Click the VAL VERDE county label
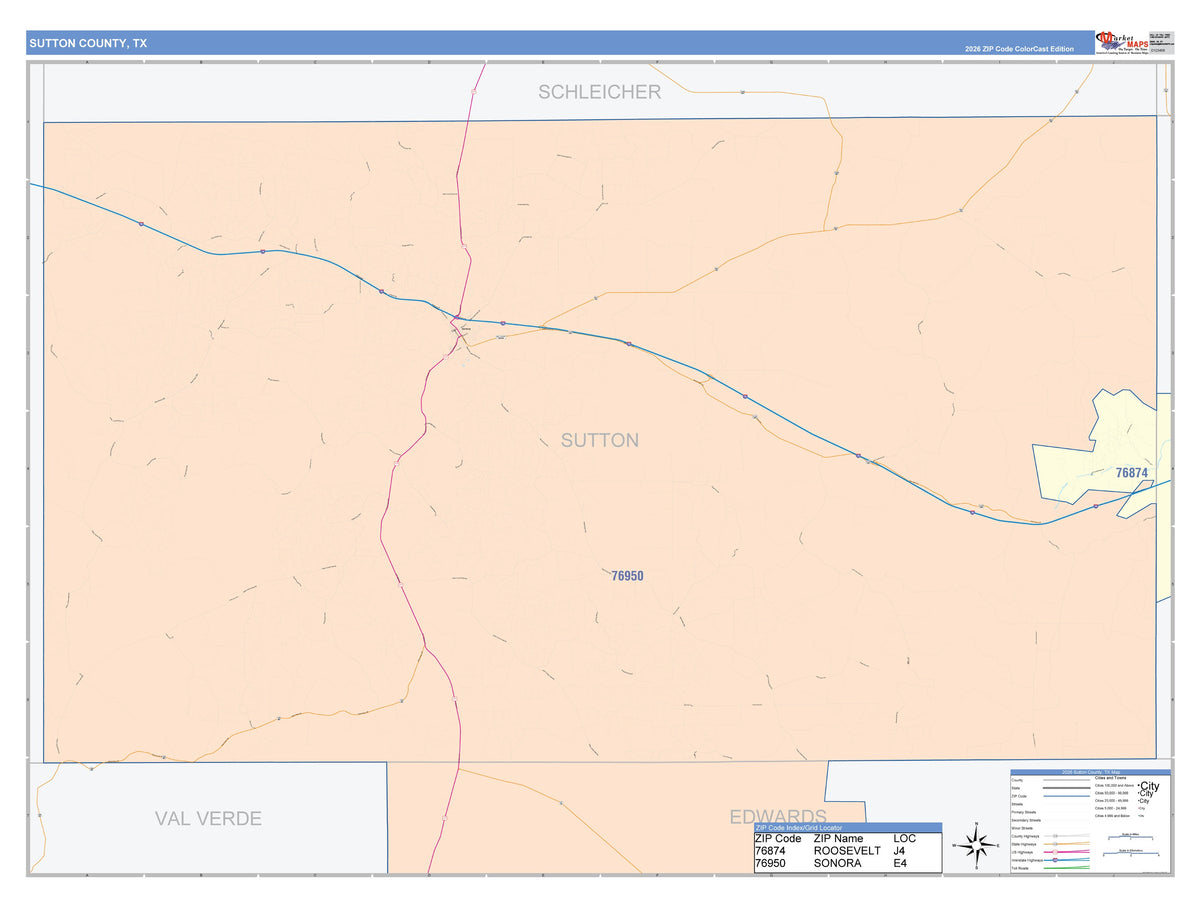This screenshot has width=1200, height=908. point(208,819)
